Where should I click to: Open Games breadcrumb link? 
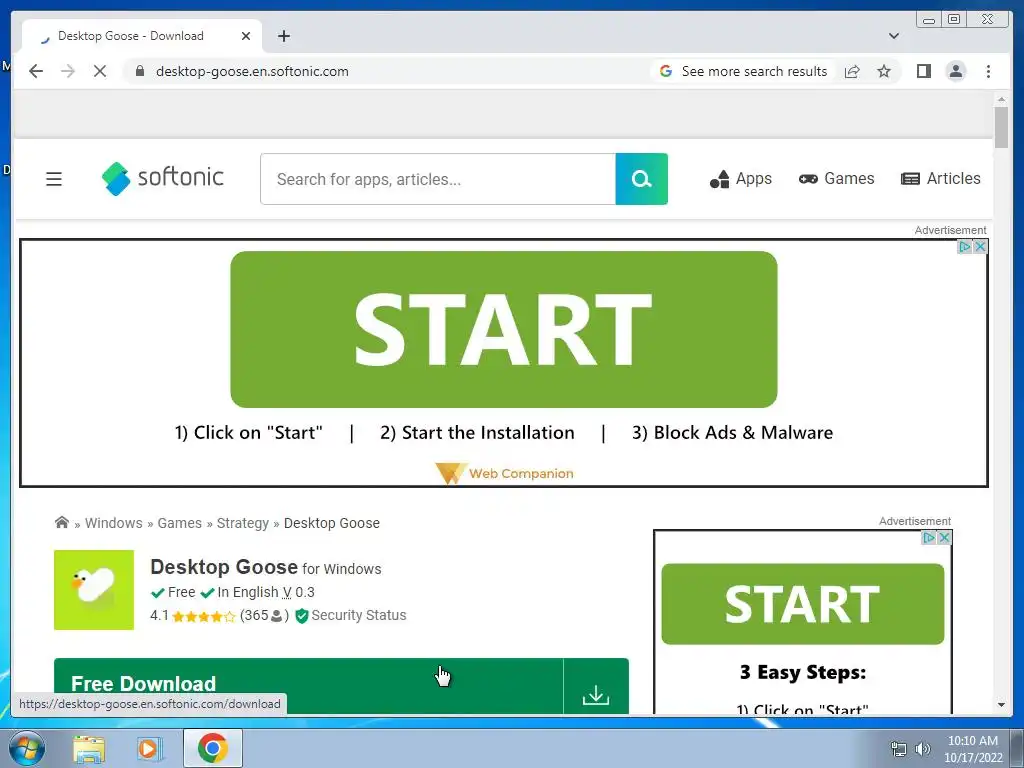tap(180, 523)
